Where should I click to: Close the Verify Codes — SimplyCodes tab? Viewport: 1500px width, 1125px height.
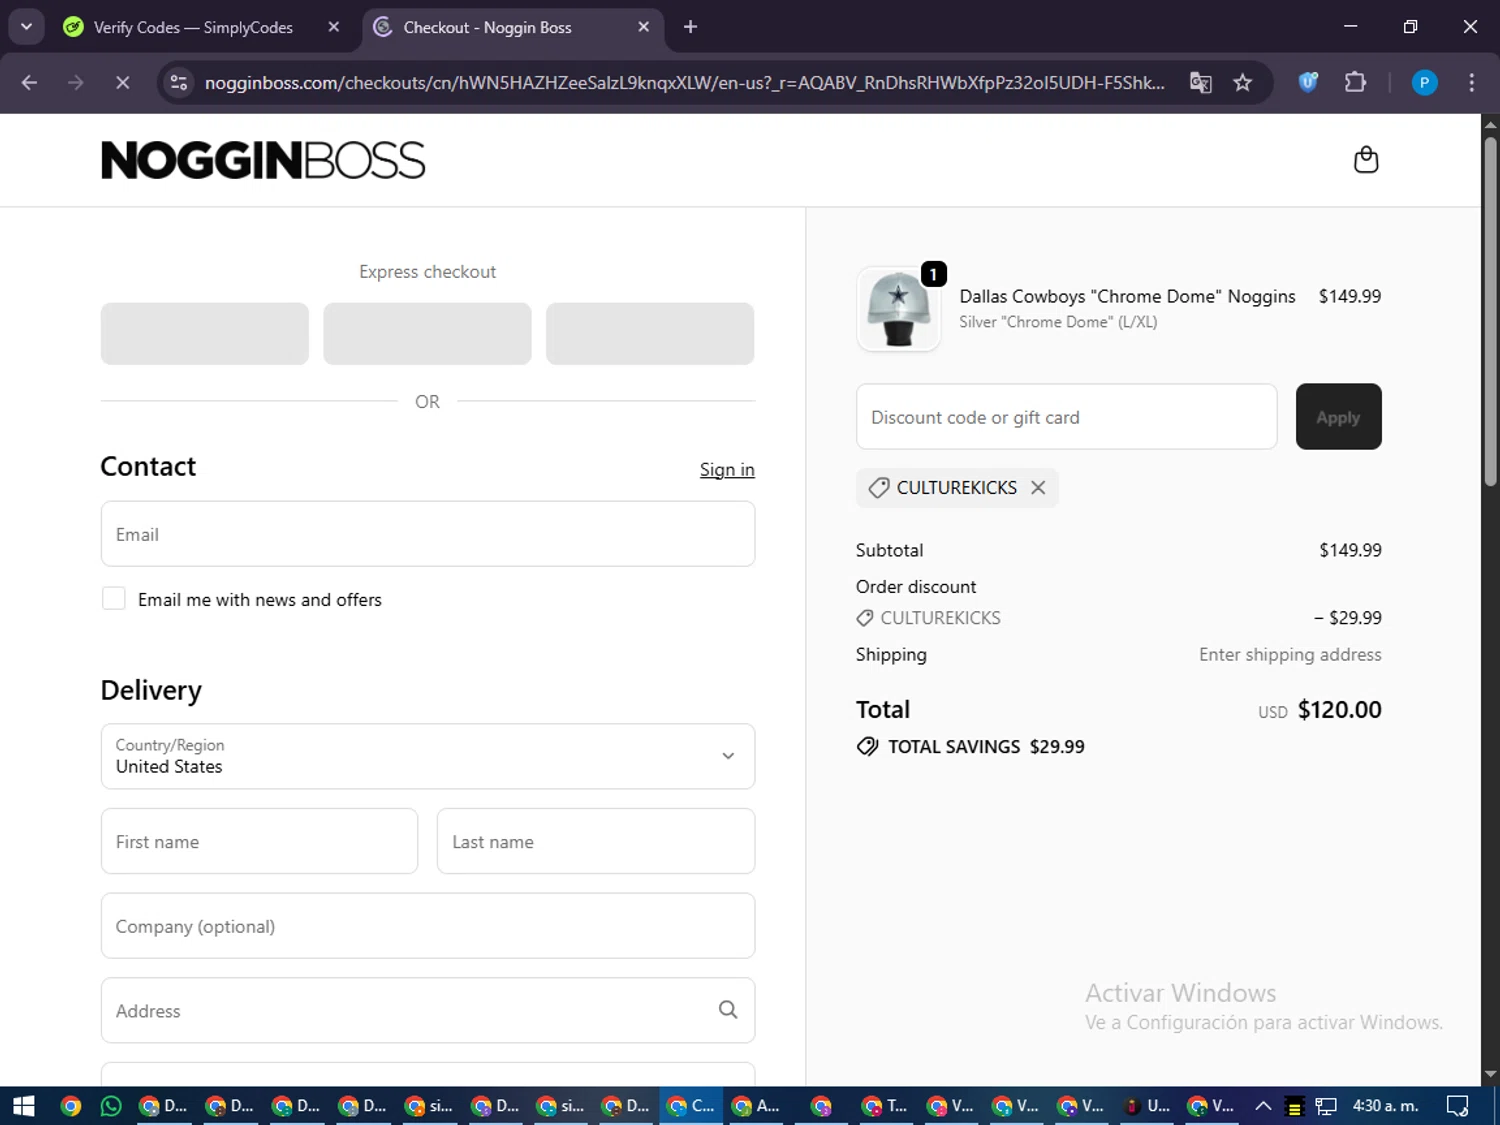pyautogui.click(x=334, y=27)
